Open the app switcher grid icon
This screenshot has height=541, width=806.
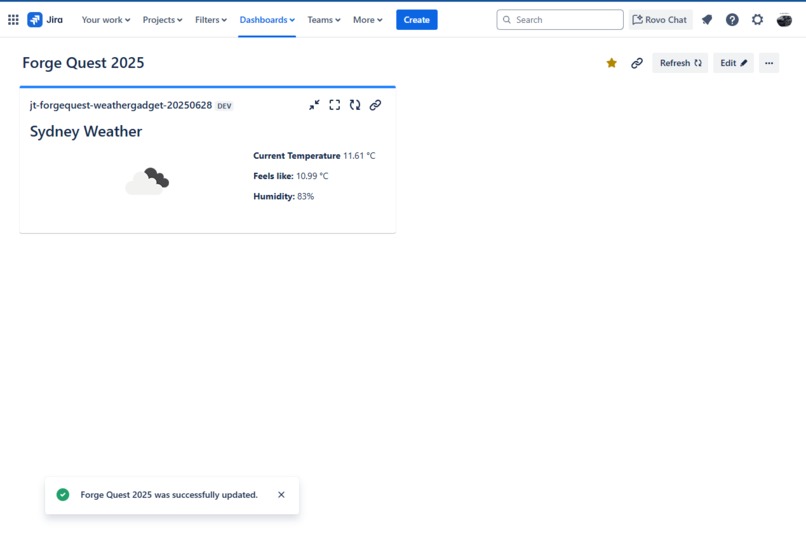click(x=13, y=20)
